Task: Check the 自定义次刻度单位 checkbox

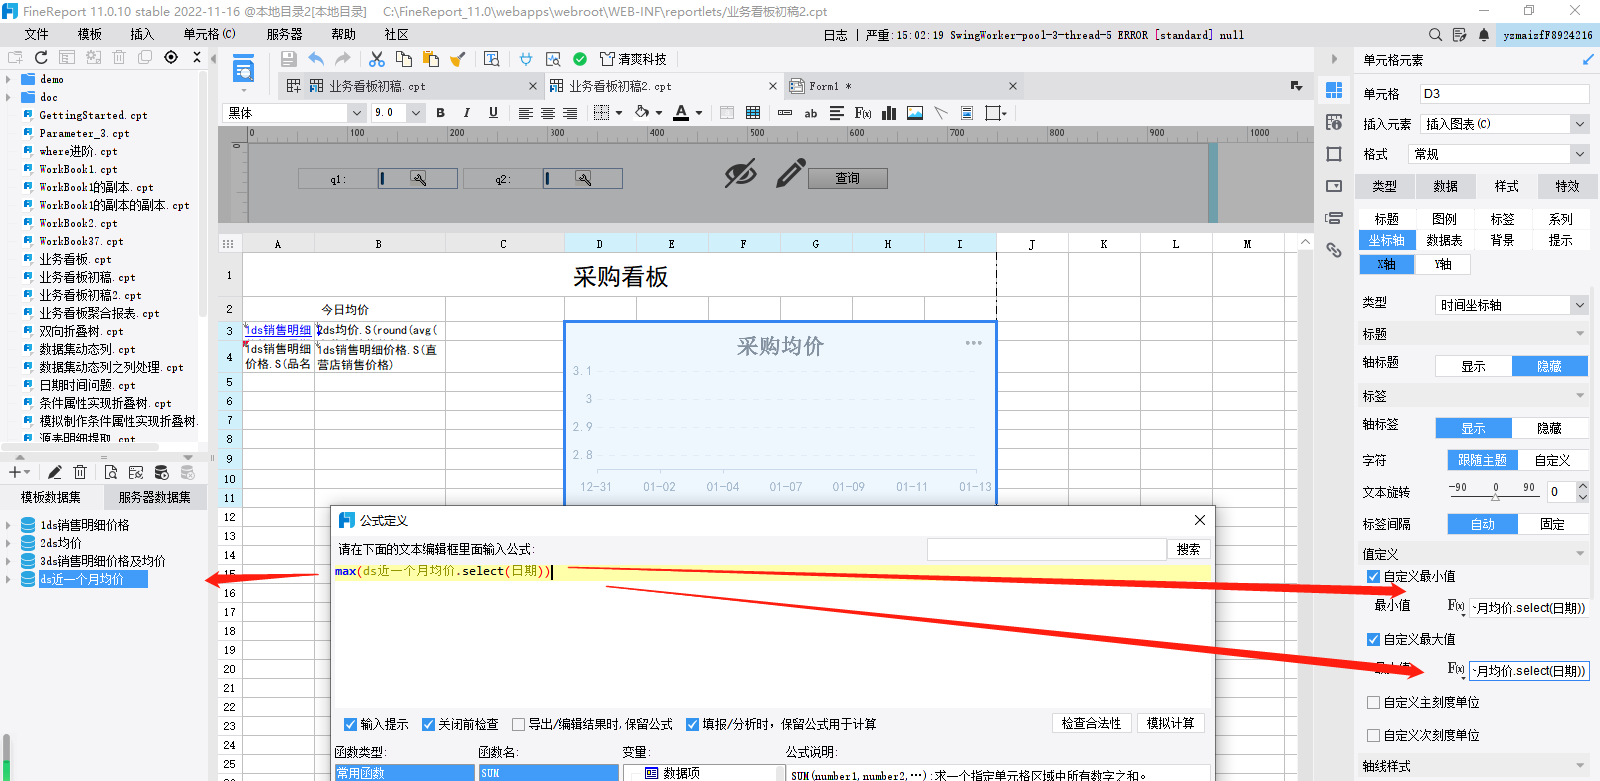Action: (1373, 735)
